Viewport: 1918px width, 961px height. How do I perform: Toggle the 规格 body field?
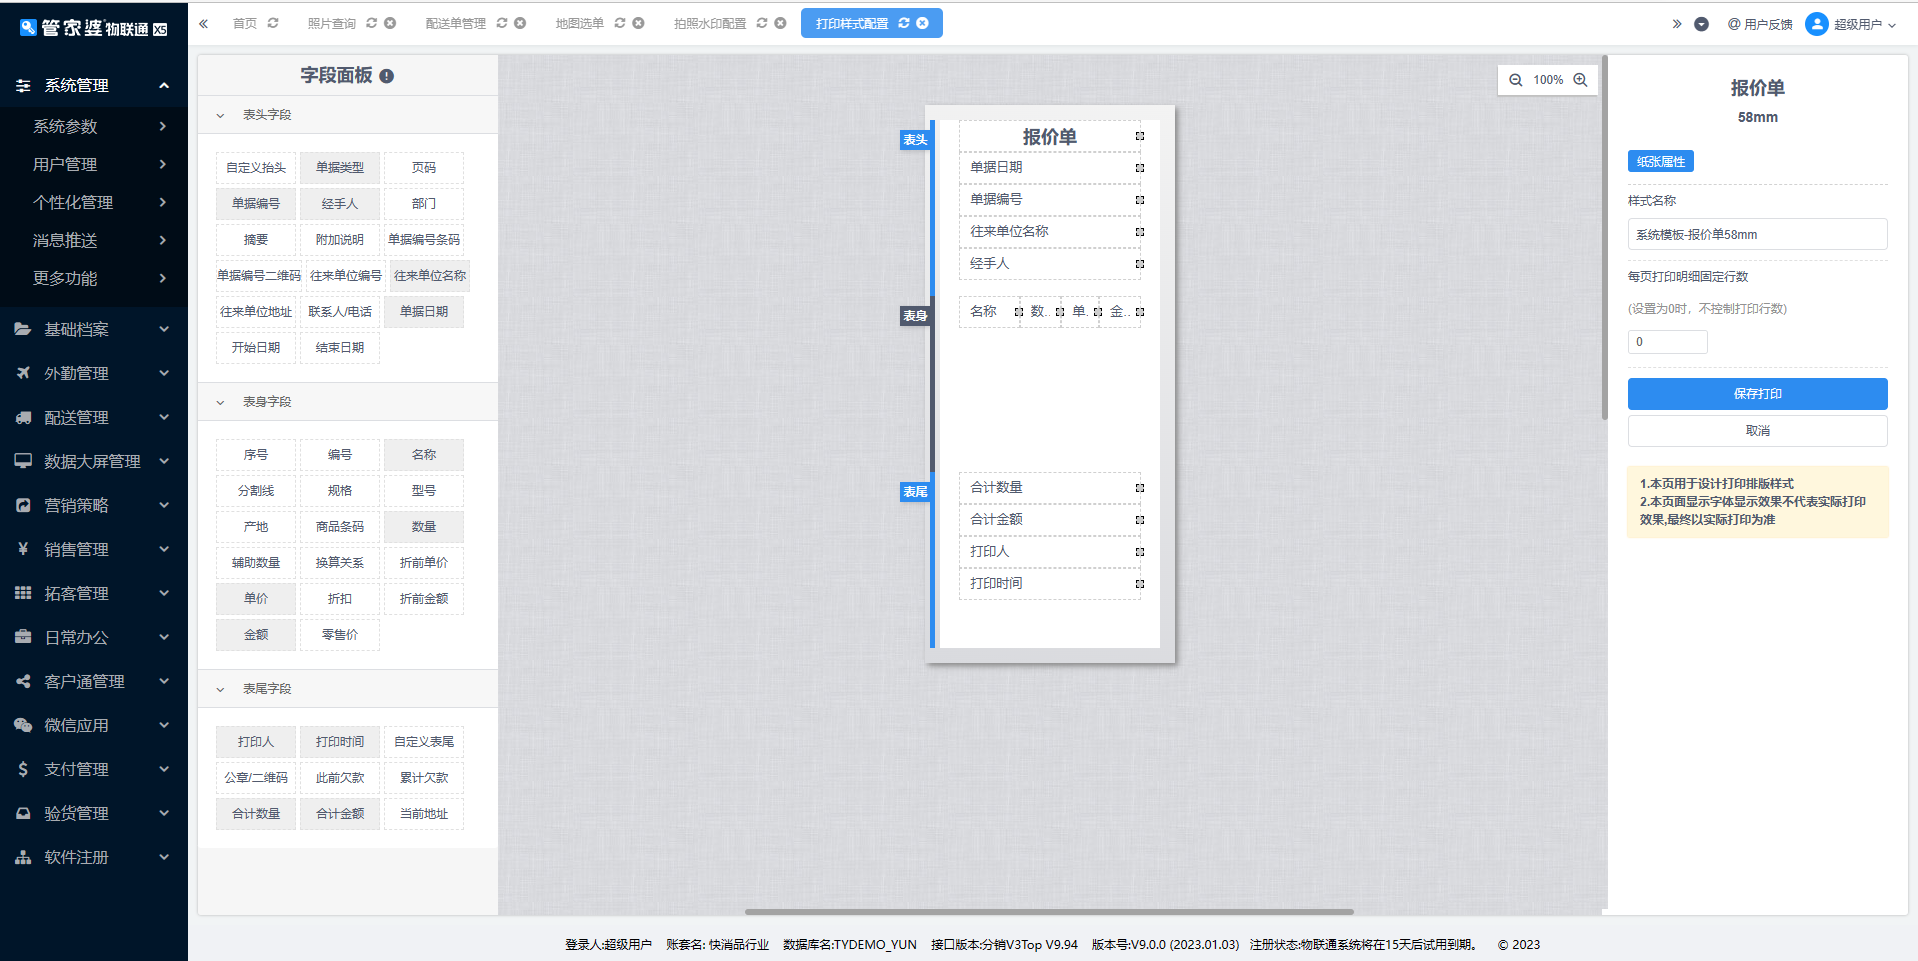(x=340, y=491)
